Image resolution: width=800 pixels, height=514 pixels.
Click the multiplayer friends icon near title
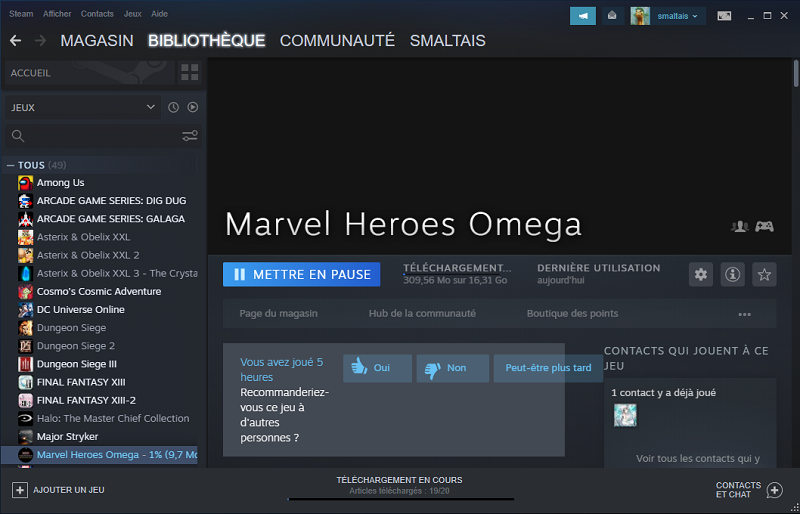pos(740,226)
